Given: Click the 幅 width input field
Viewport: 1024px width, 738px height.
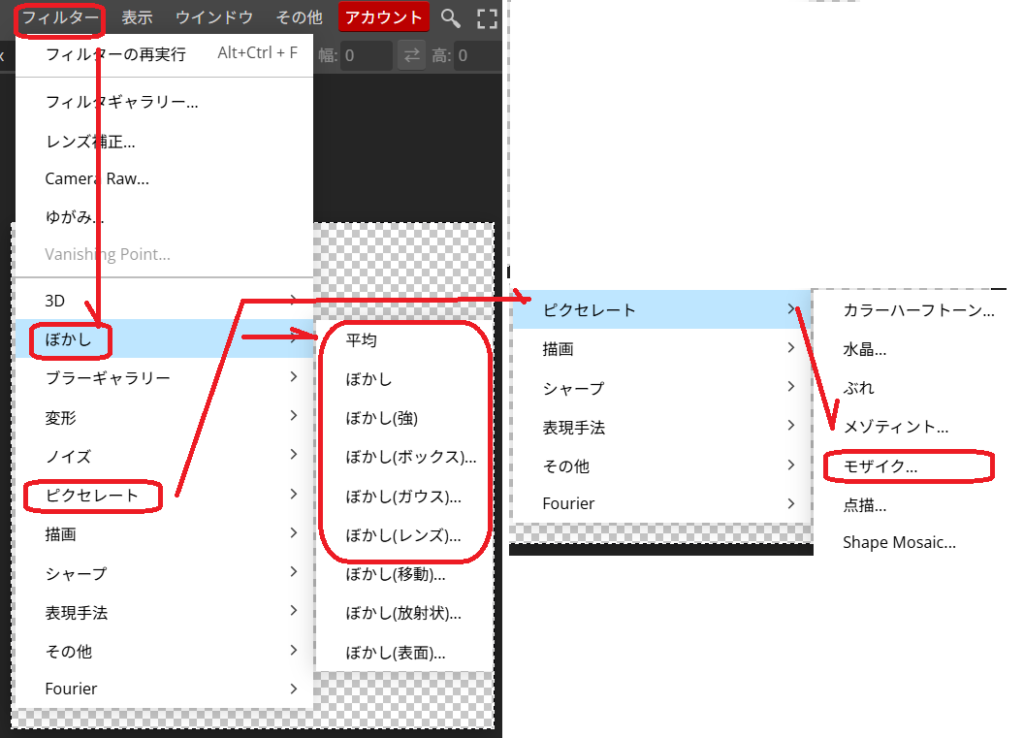Looking at the screenshot, I should pos(366,56).
